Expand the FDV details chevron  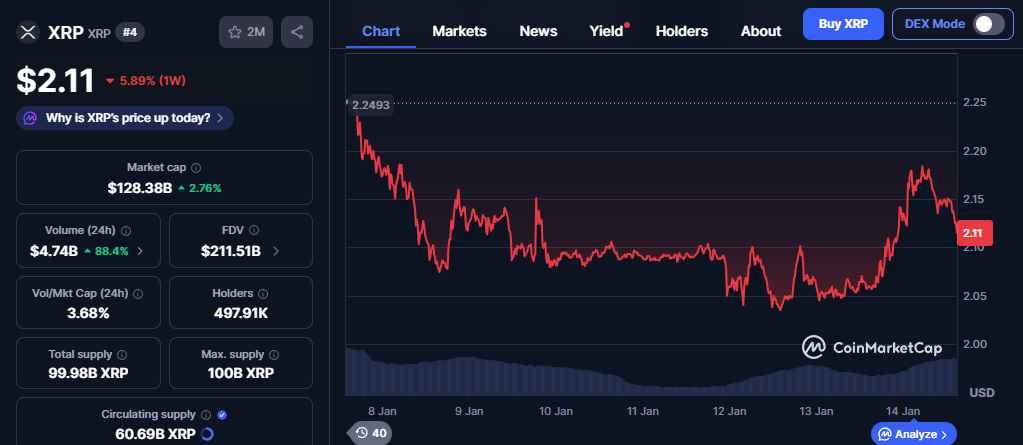coord(275,251)
